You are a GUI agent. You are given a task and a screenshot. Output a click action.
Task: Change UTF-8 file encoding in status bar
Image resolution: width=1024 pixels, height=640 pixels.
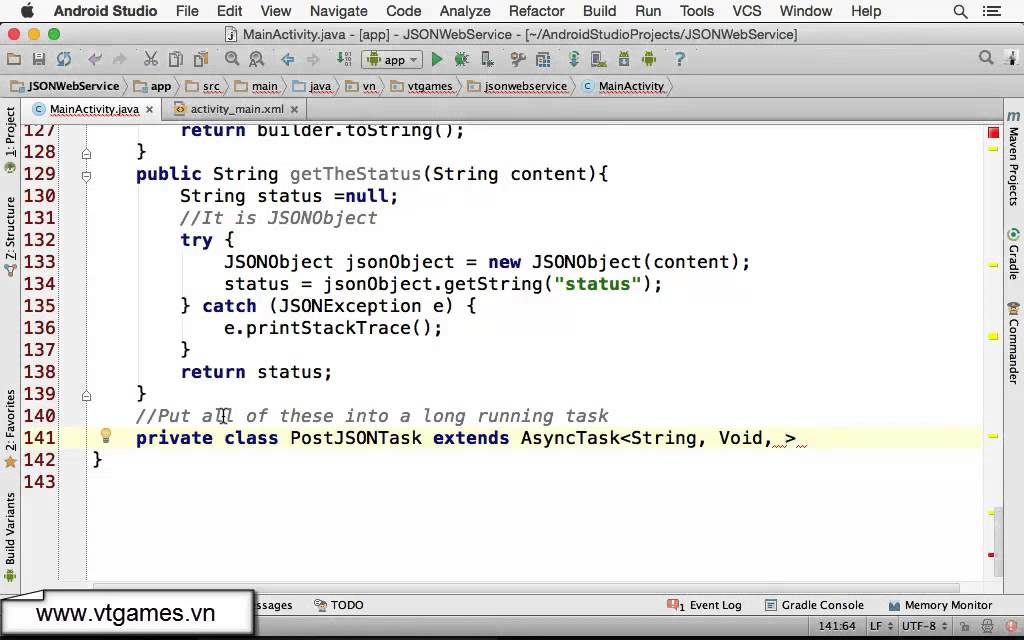[x=923, y=626]
